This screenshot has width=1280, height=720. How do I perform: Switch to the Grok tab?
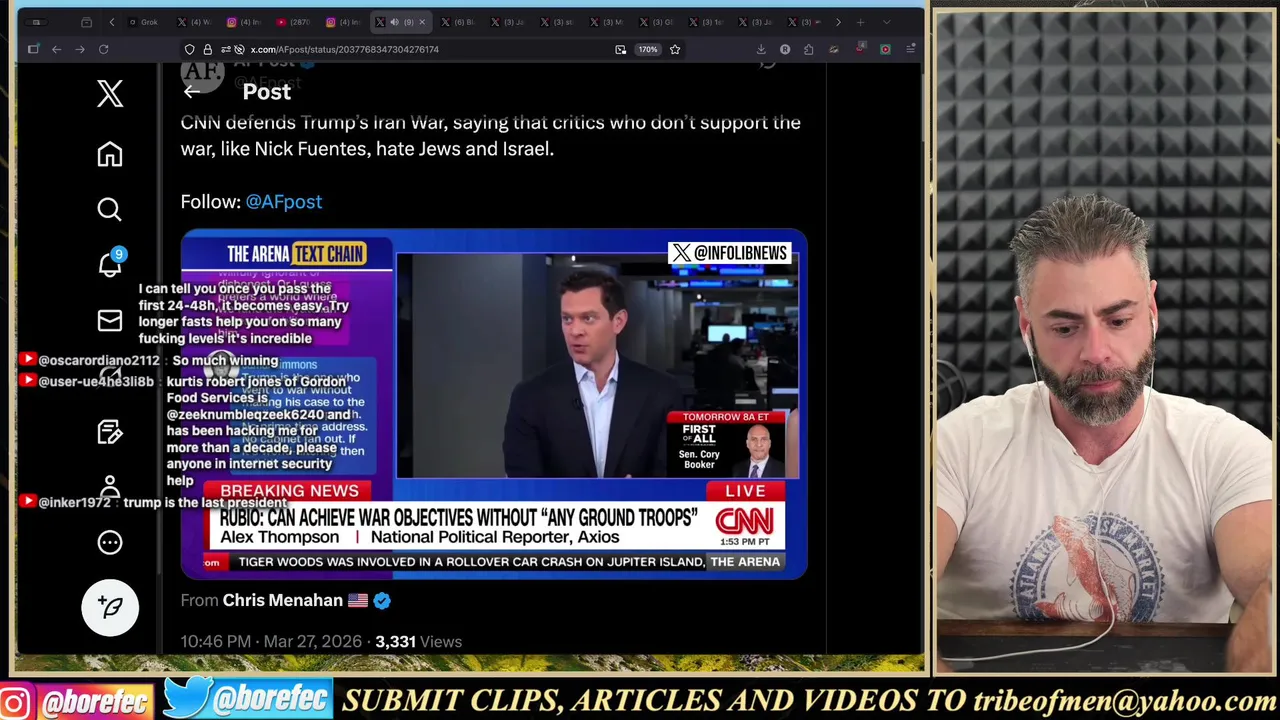(142, 22)
